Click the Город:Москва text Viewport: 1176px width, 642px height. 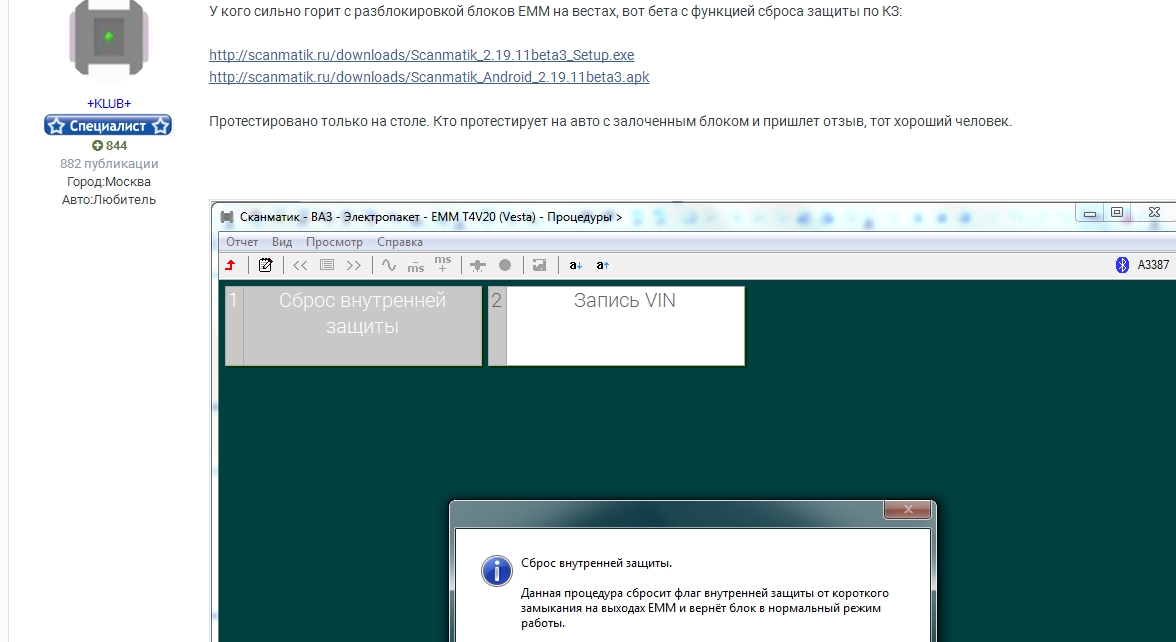click(109, 182)
